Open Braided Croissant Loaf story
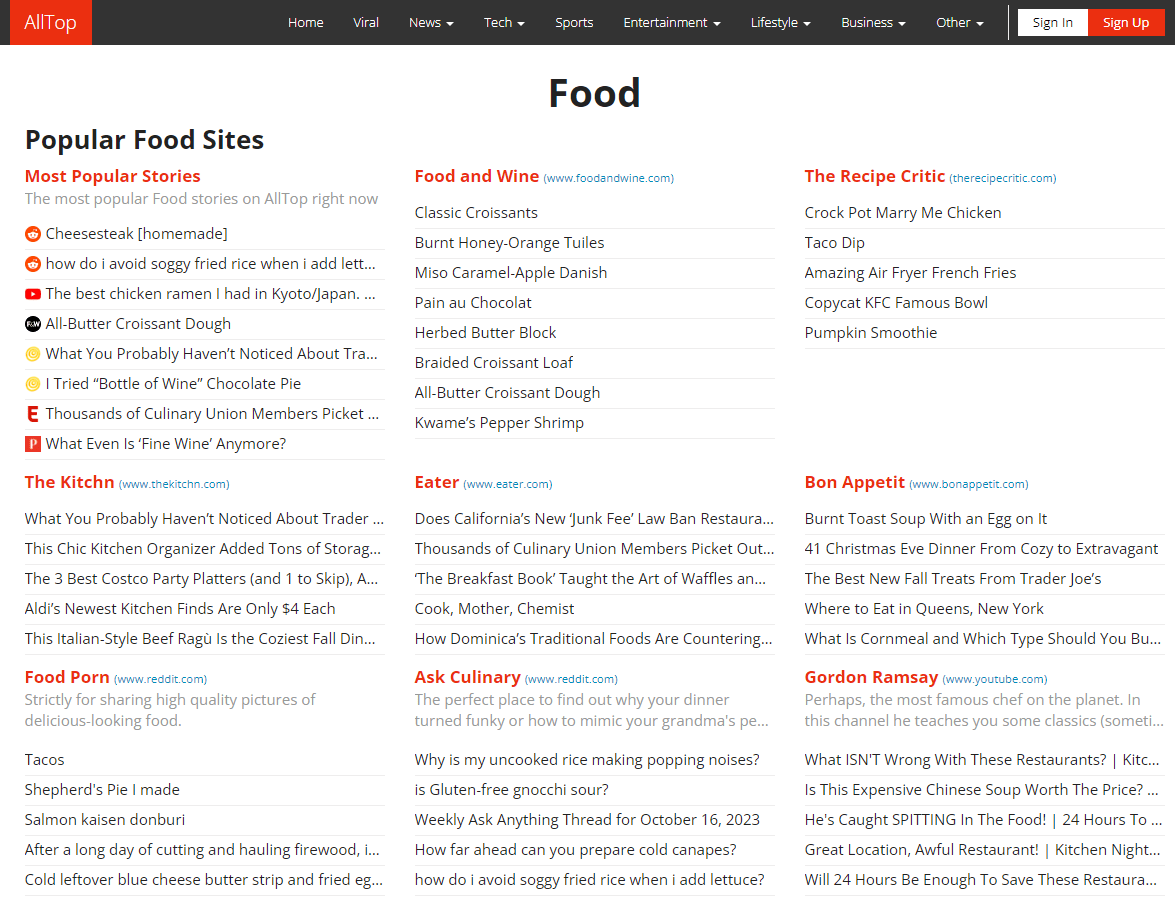 point(494,363)
